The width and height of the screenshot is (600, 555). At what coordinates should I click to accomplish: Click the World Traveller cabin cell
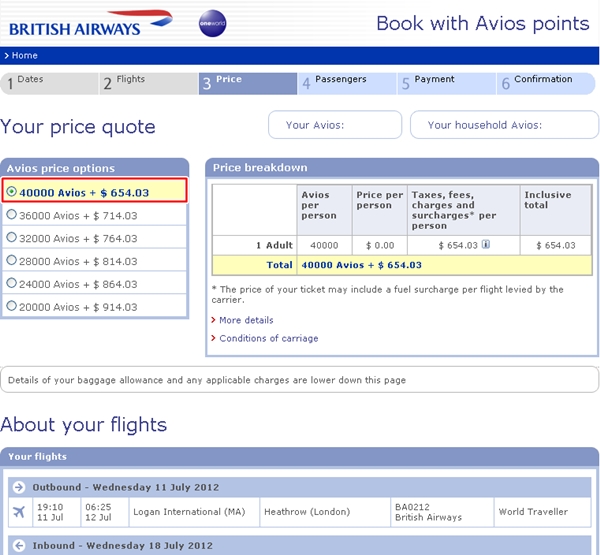pos(543,512)
